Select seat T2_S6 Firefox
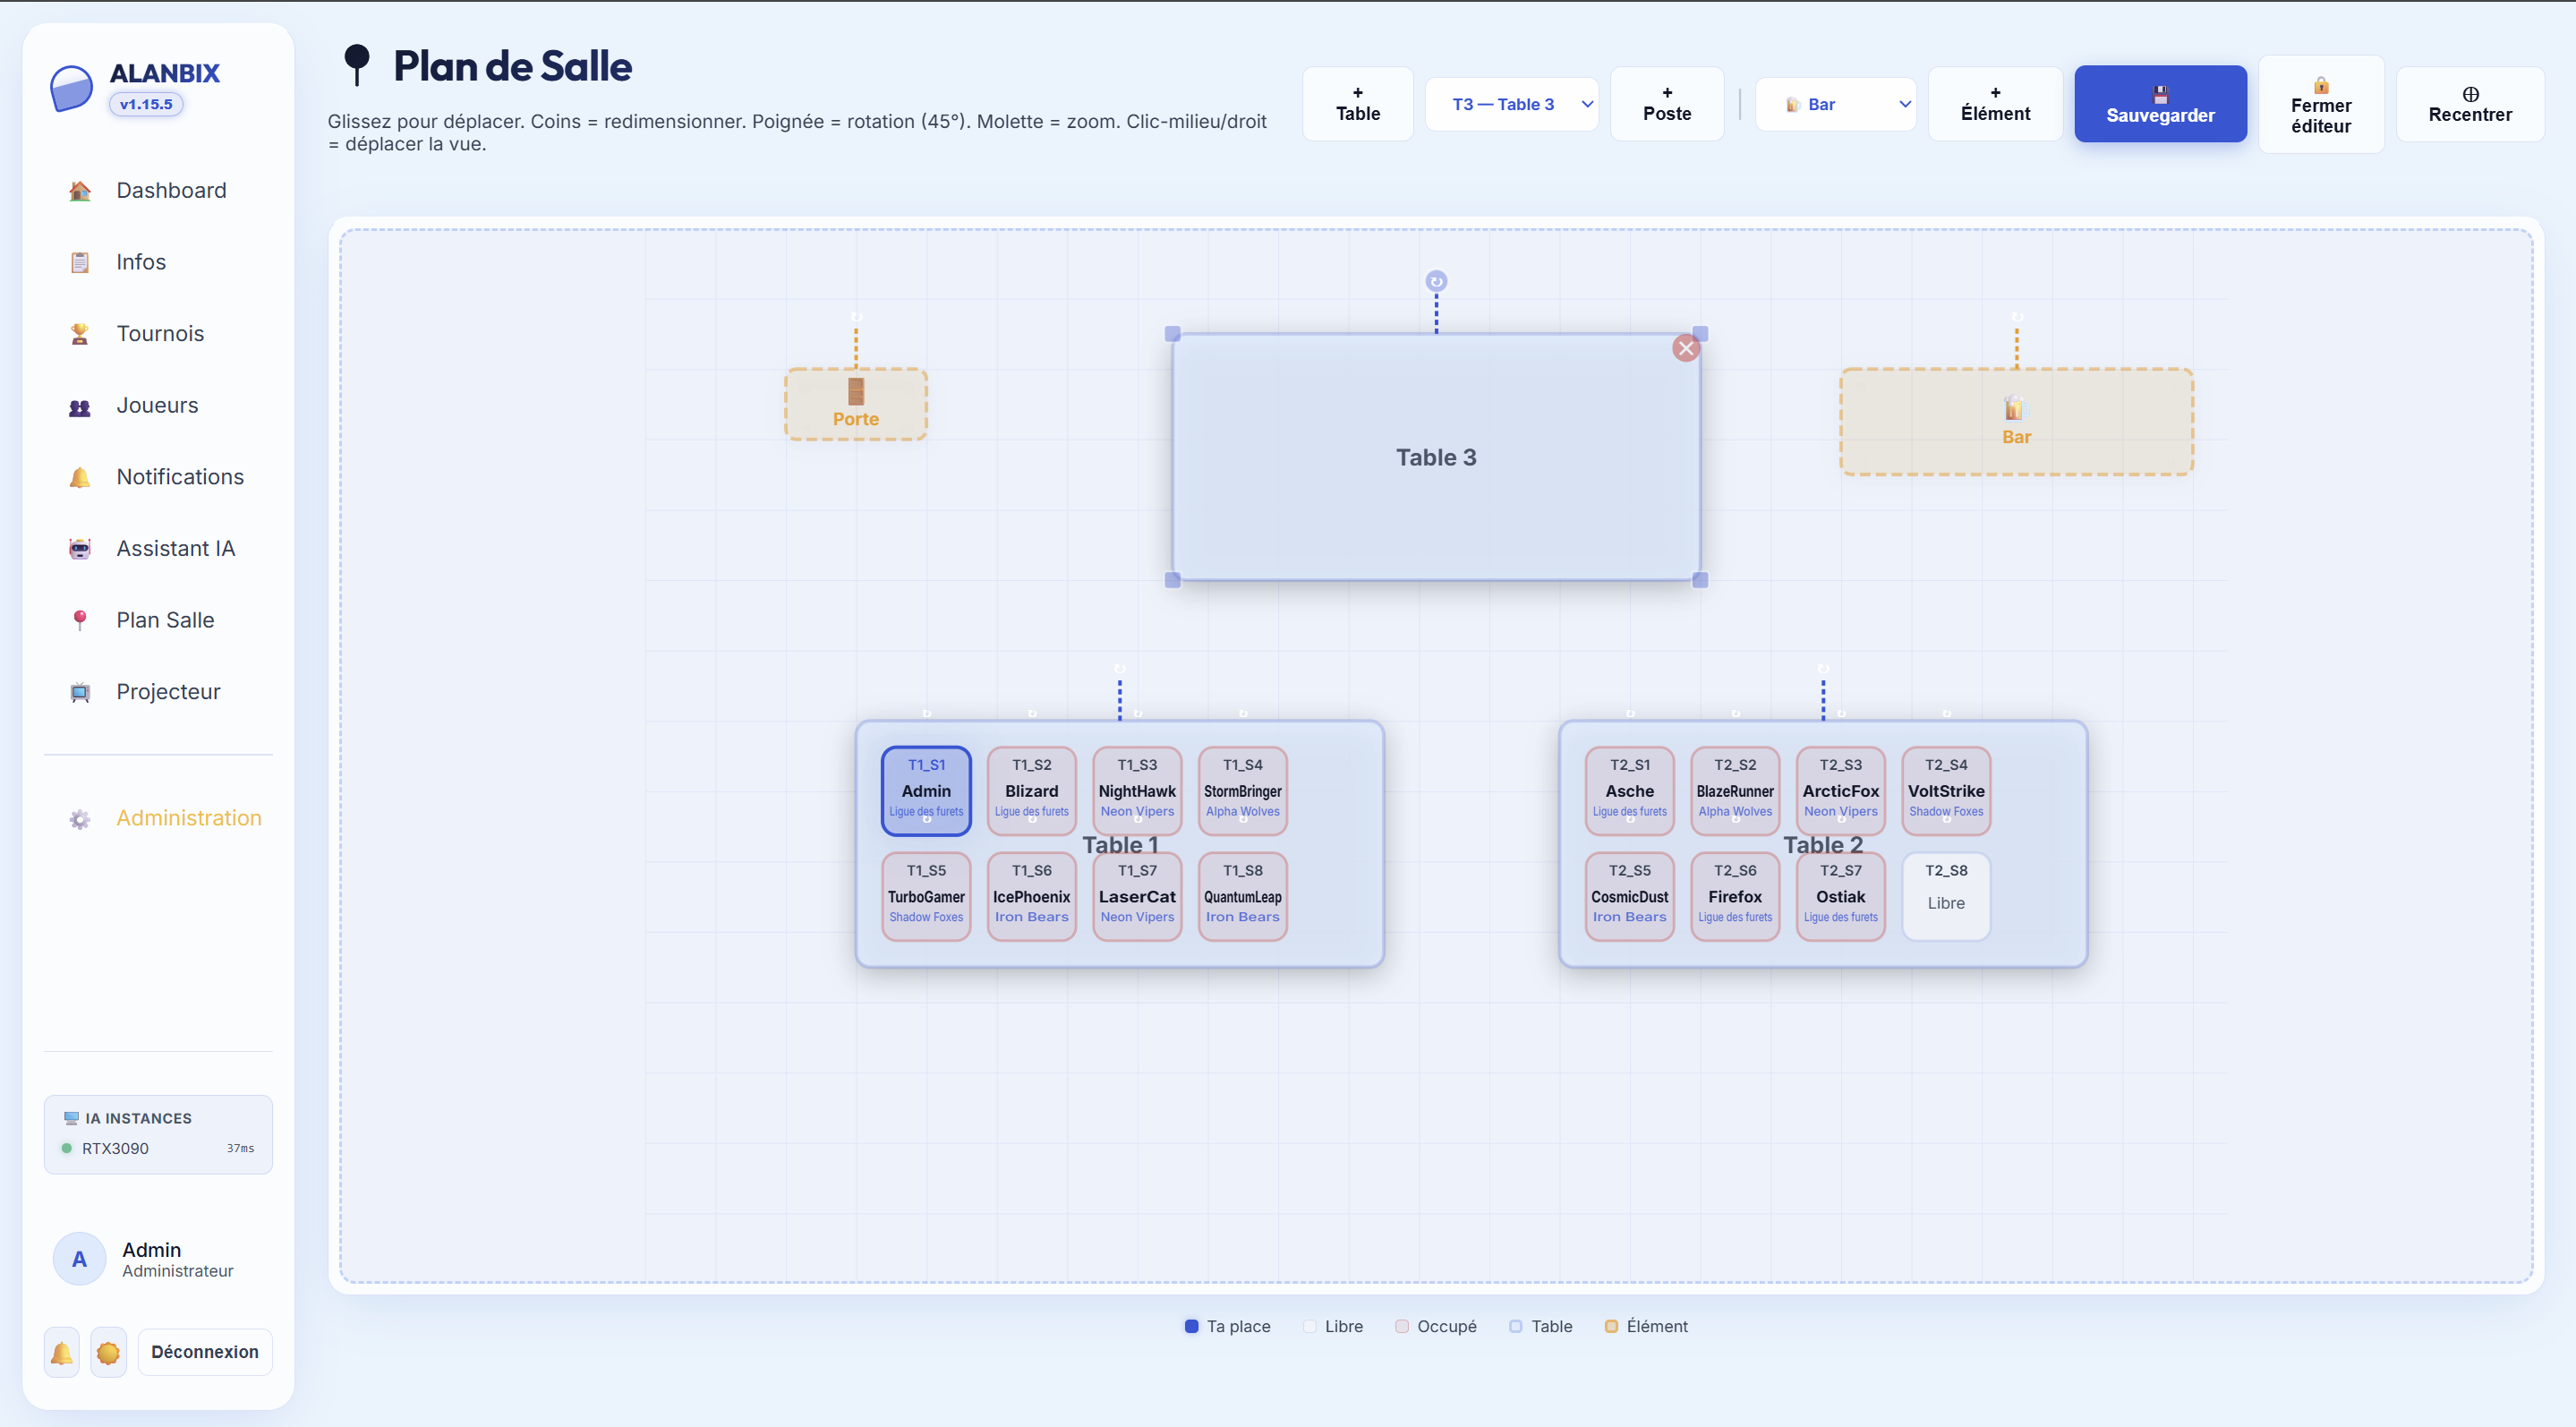Screen dimensions: 2576x1427 (x=1735, y=896)
